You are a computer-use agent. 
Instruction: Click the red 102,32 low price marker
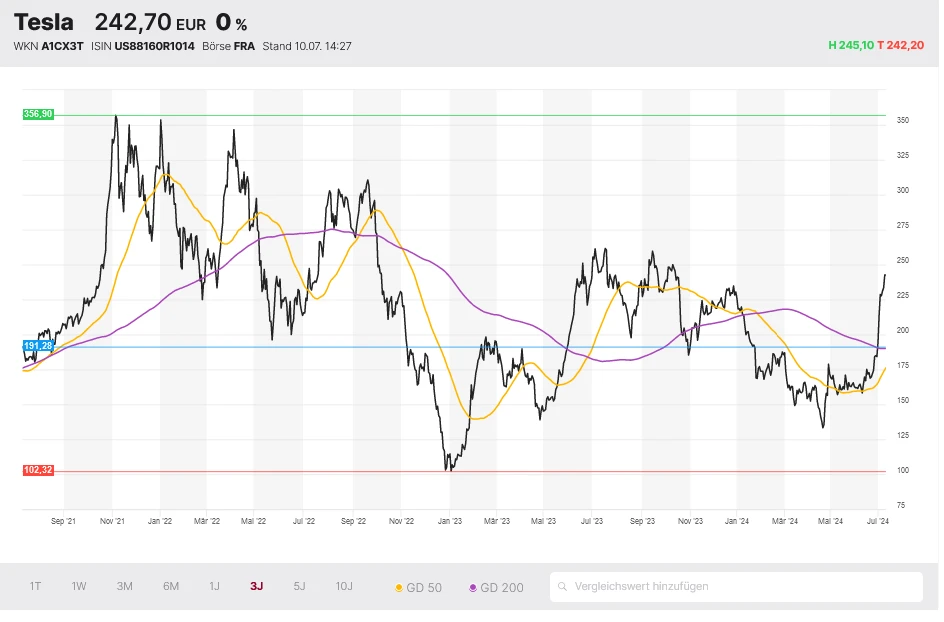(38, 470)
